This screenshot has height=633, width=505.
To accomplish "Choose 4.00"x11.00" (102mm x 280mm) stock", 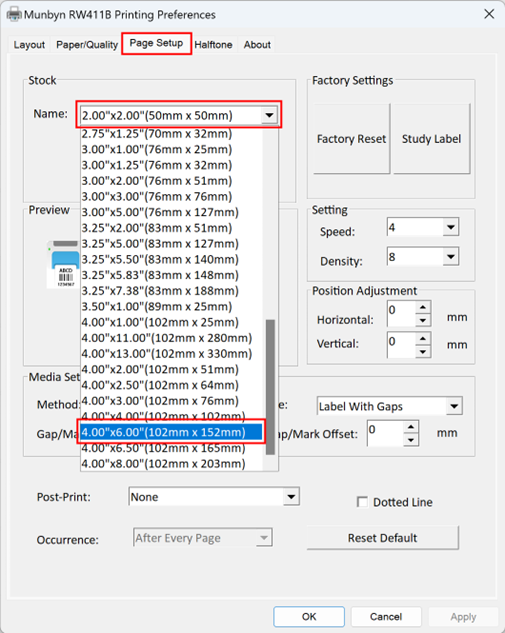I will [172, 338].
